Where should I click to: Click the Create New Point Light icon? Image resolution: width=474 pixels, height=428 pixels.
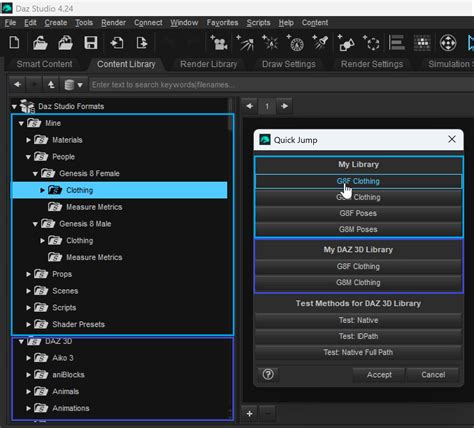(x=270, y=43)
